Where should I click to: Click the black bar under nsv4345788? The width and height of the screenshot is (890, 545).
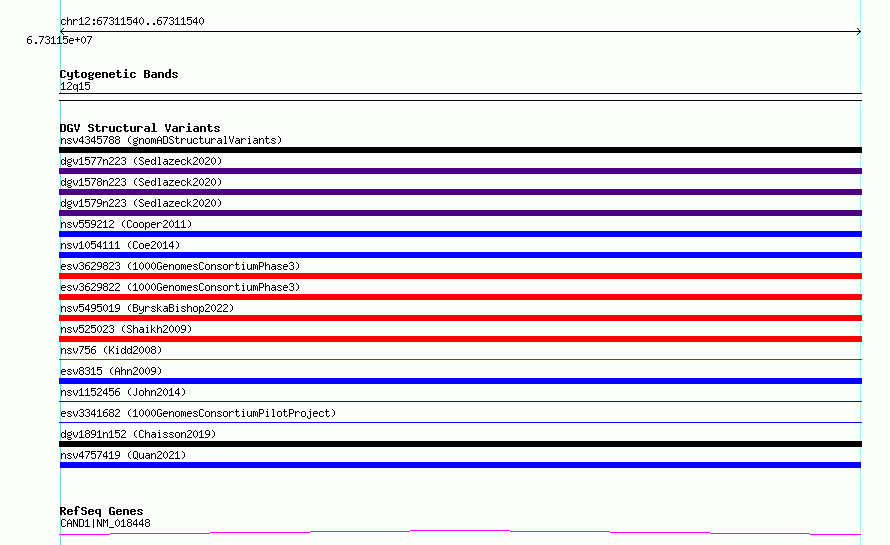(460, 150)
